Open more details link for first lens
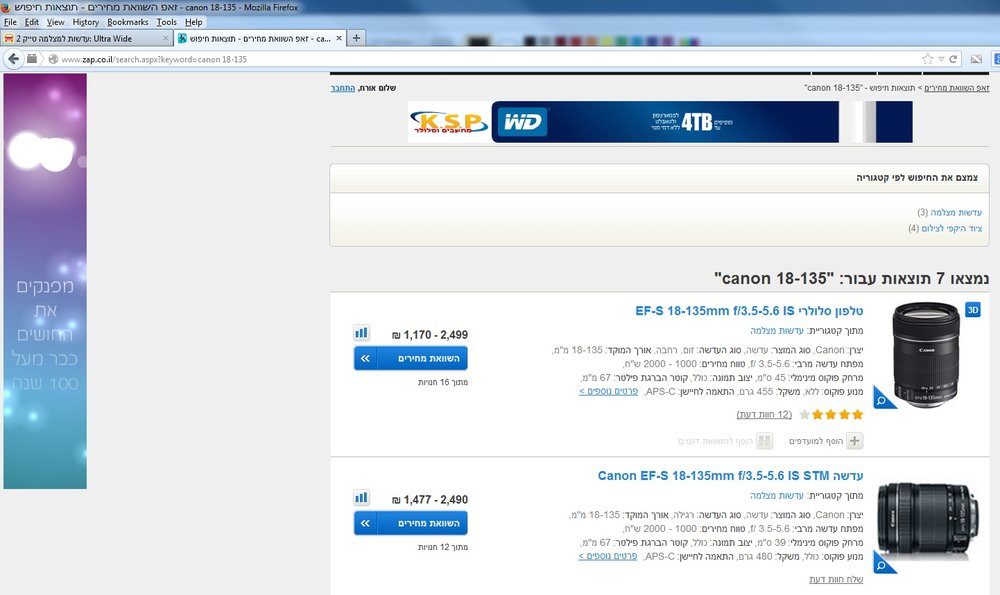The width and height of the screenshot is (1000, 595). (x=608, y=391)
